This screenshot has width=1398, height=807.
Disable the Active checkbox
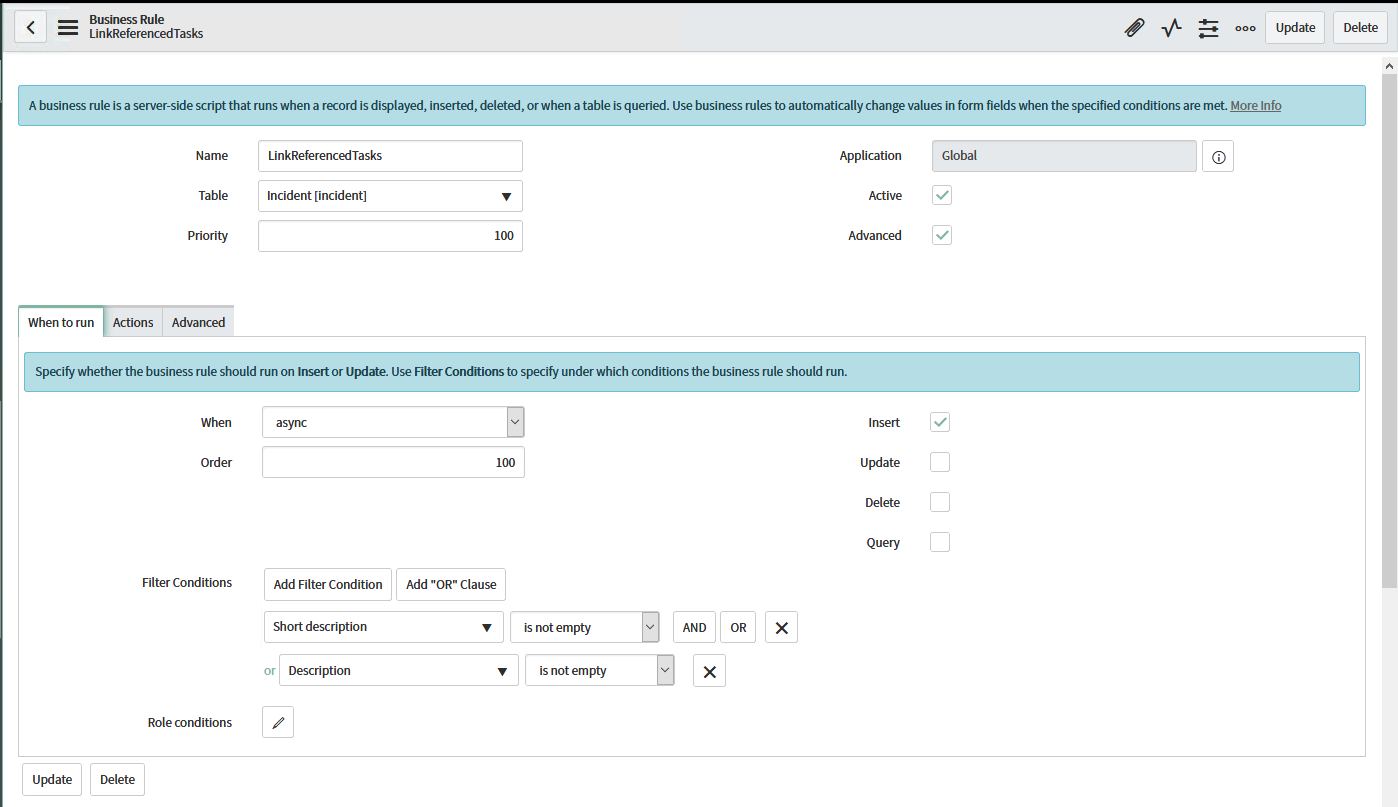pos(941,195)
